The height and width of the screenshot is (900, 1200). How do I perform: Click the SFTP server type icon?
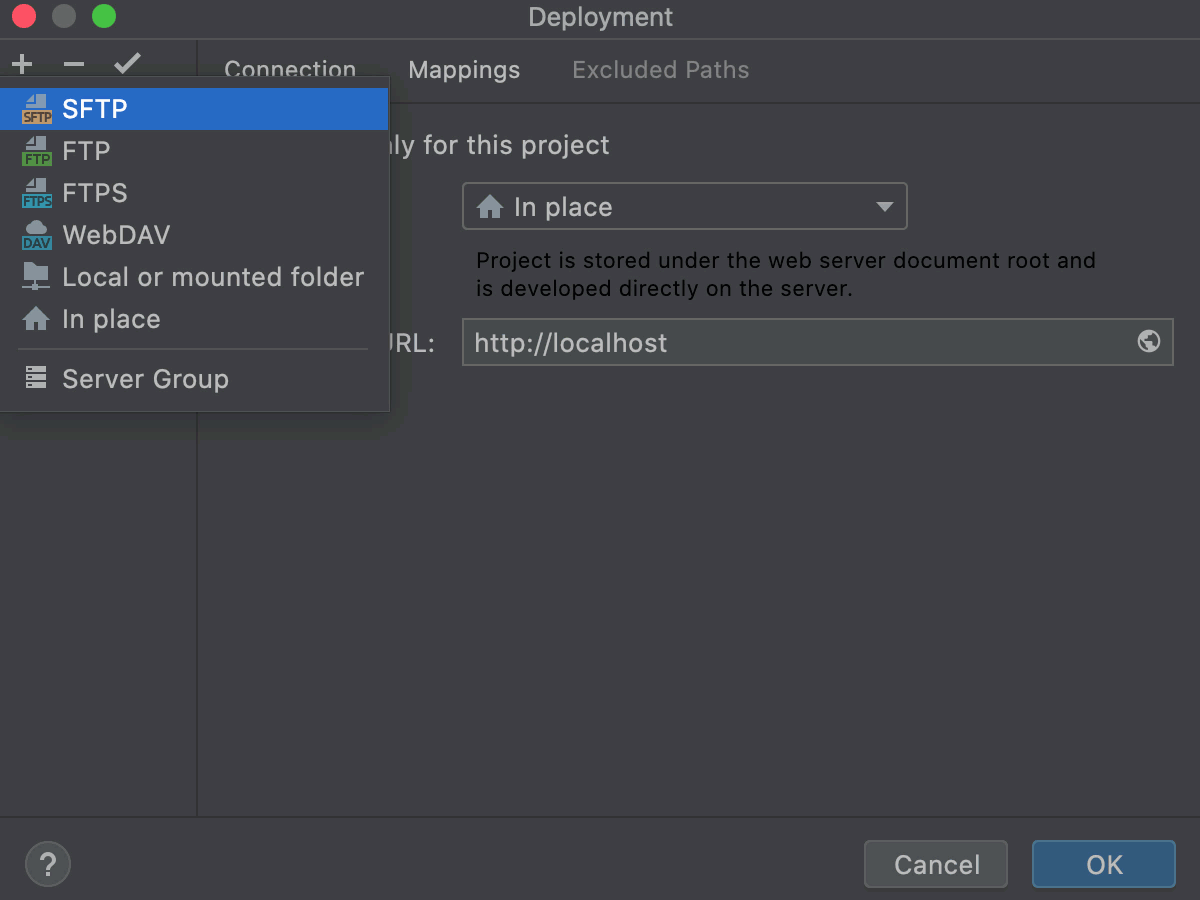38,108
